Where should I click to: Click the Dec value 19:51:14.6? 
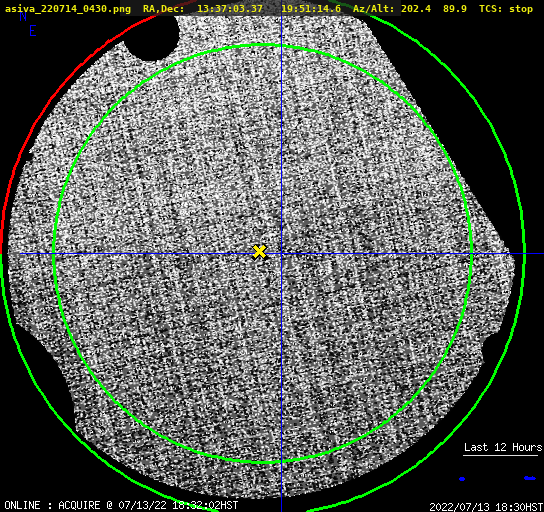point(311,9)
